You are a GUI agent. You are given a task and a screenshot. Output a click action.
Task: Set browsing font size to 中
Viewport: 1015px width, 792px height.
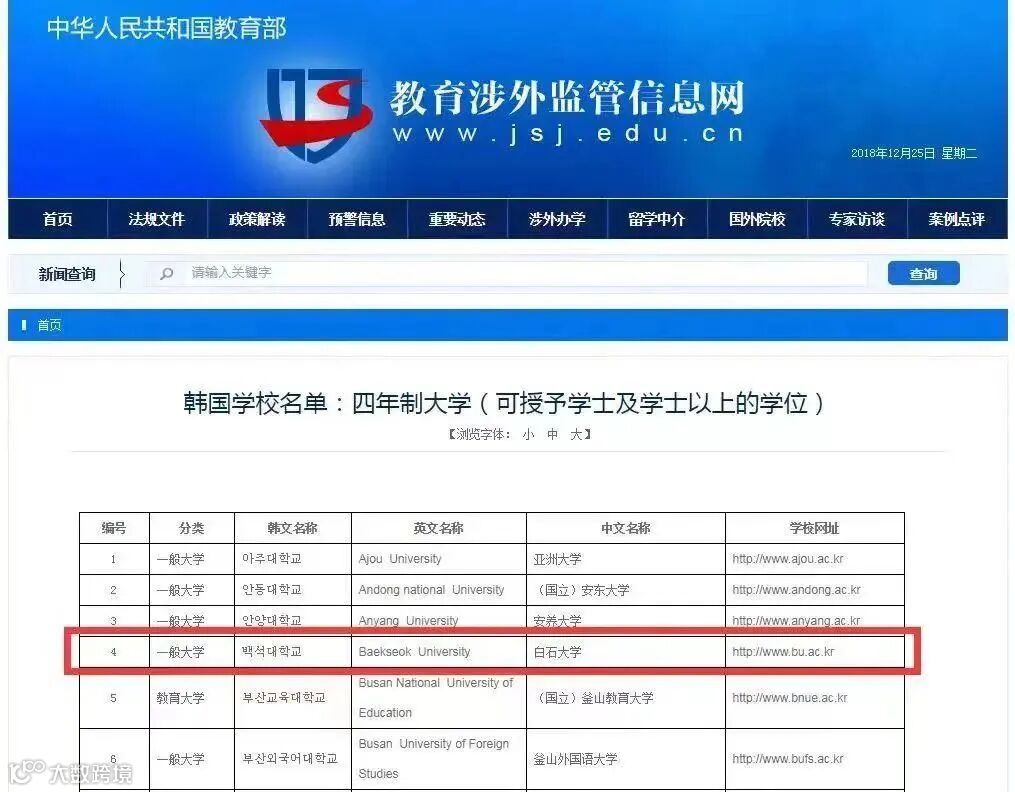click(552, 434)
